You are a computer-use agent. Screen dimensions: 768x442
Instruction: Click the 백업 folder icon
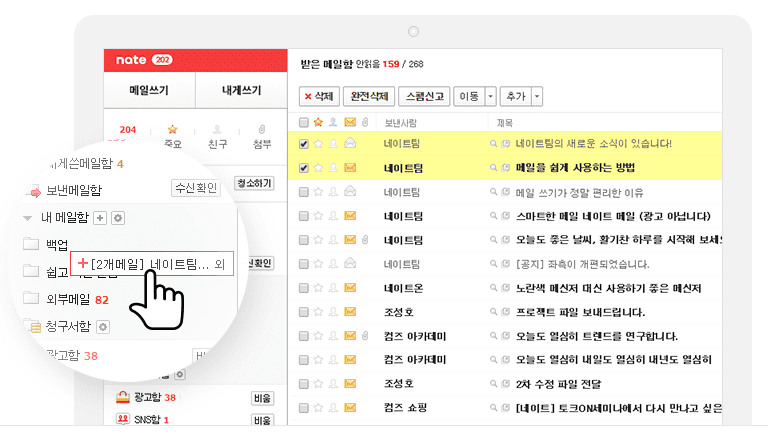tap(31, 244)
